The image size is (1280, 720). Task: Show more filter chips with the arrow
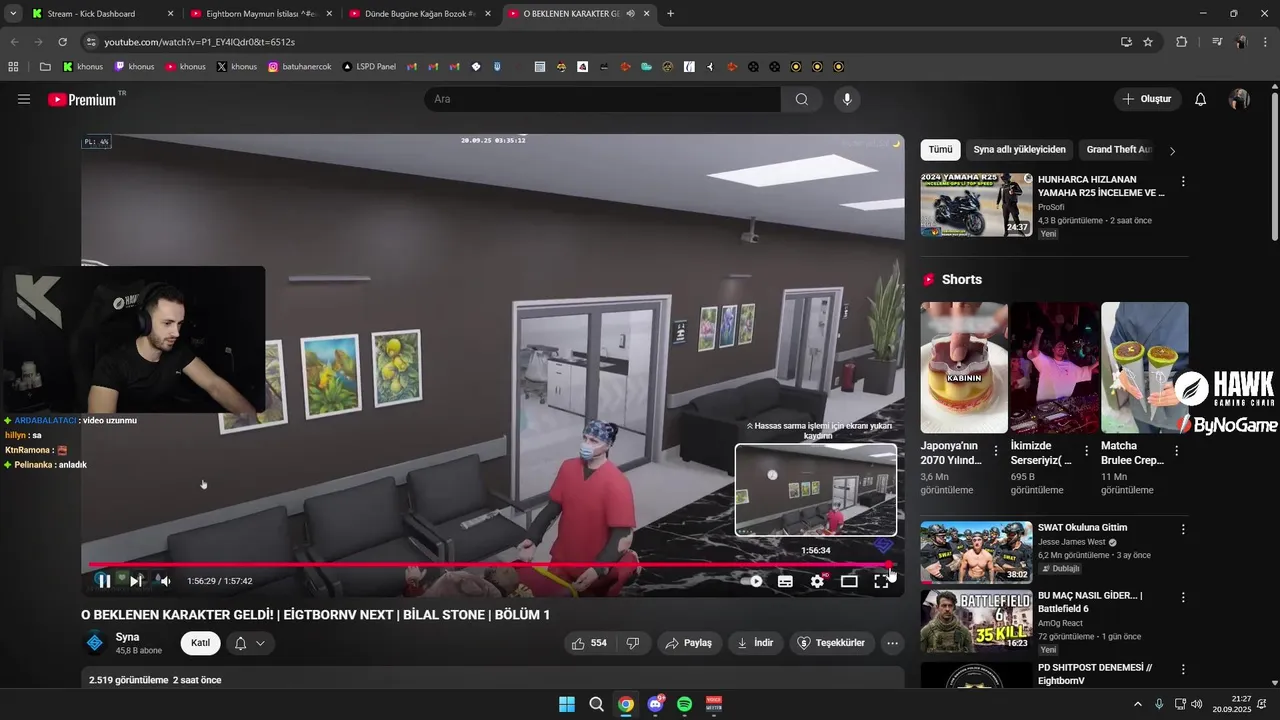point(1172,150)
